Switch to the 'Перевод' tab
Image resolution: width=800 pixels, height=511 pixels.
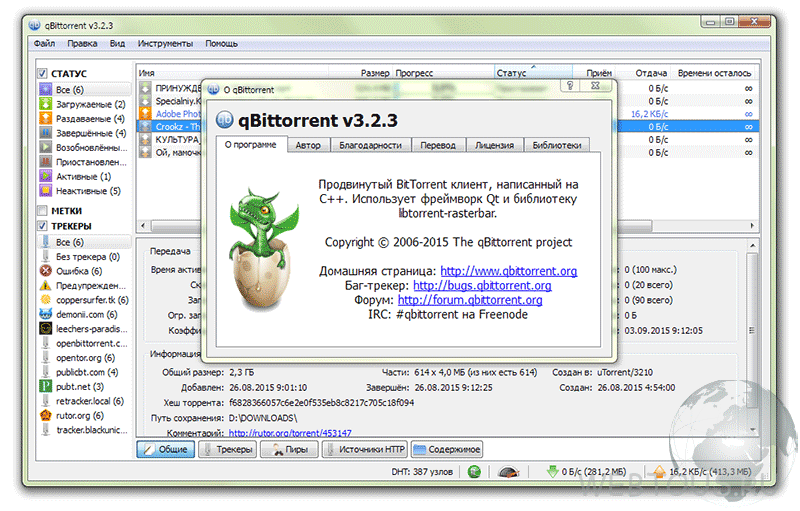(x=438, y=145)
